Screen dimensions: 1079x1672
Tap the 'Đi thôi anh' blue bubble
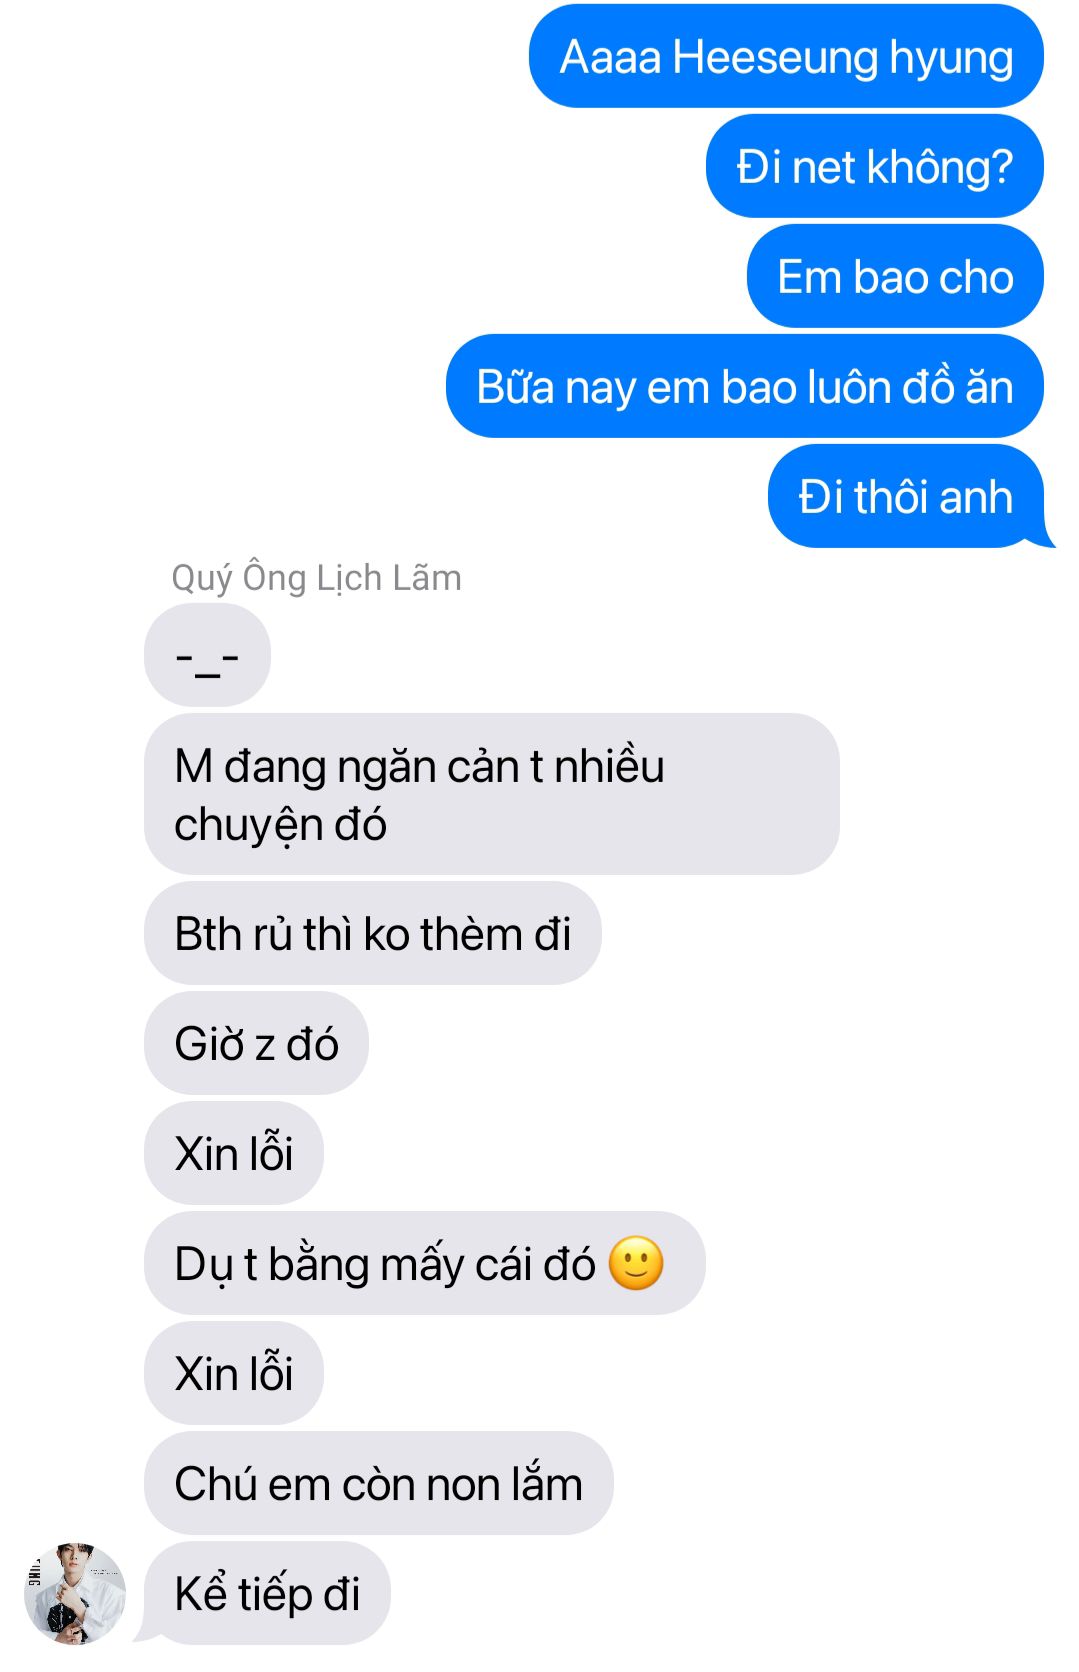(x=906, y=496)
